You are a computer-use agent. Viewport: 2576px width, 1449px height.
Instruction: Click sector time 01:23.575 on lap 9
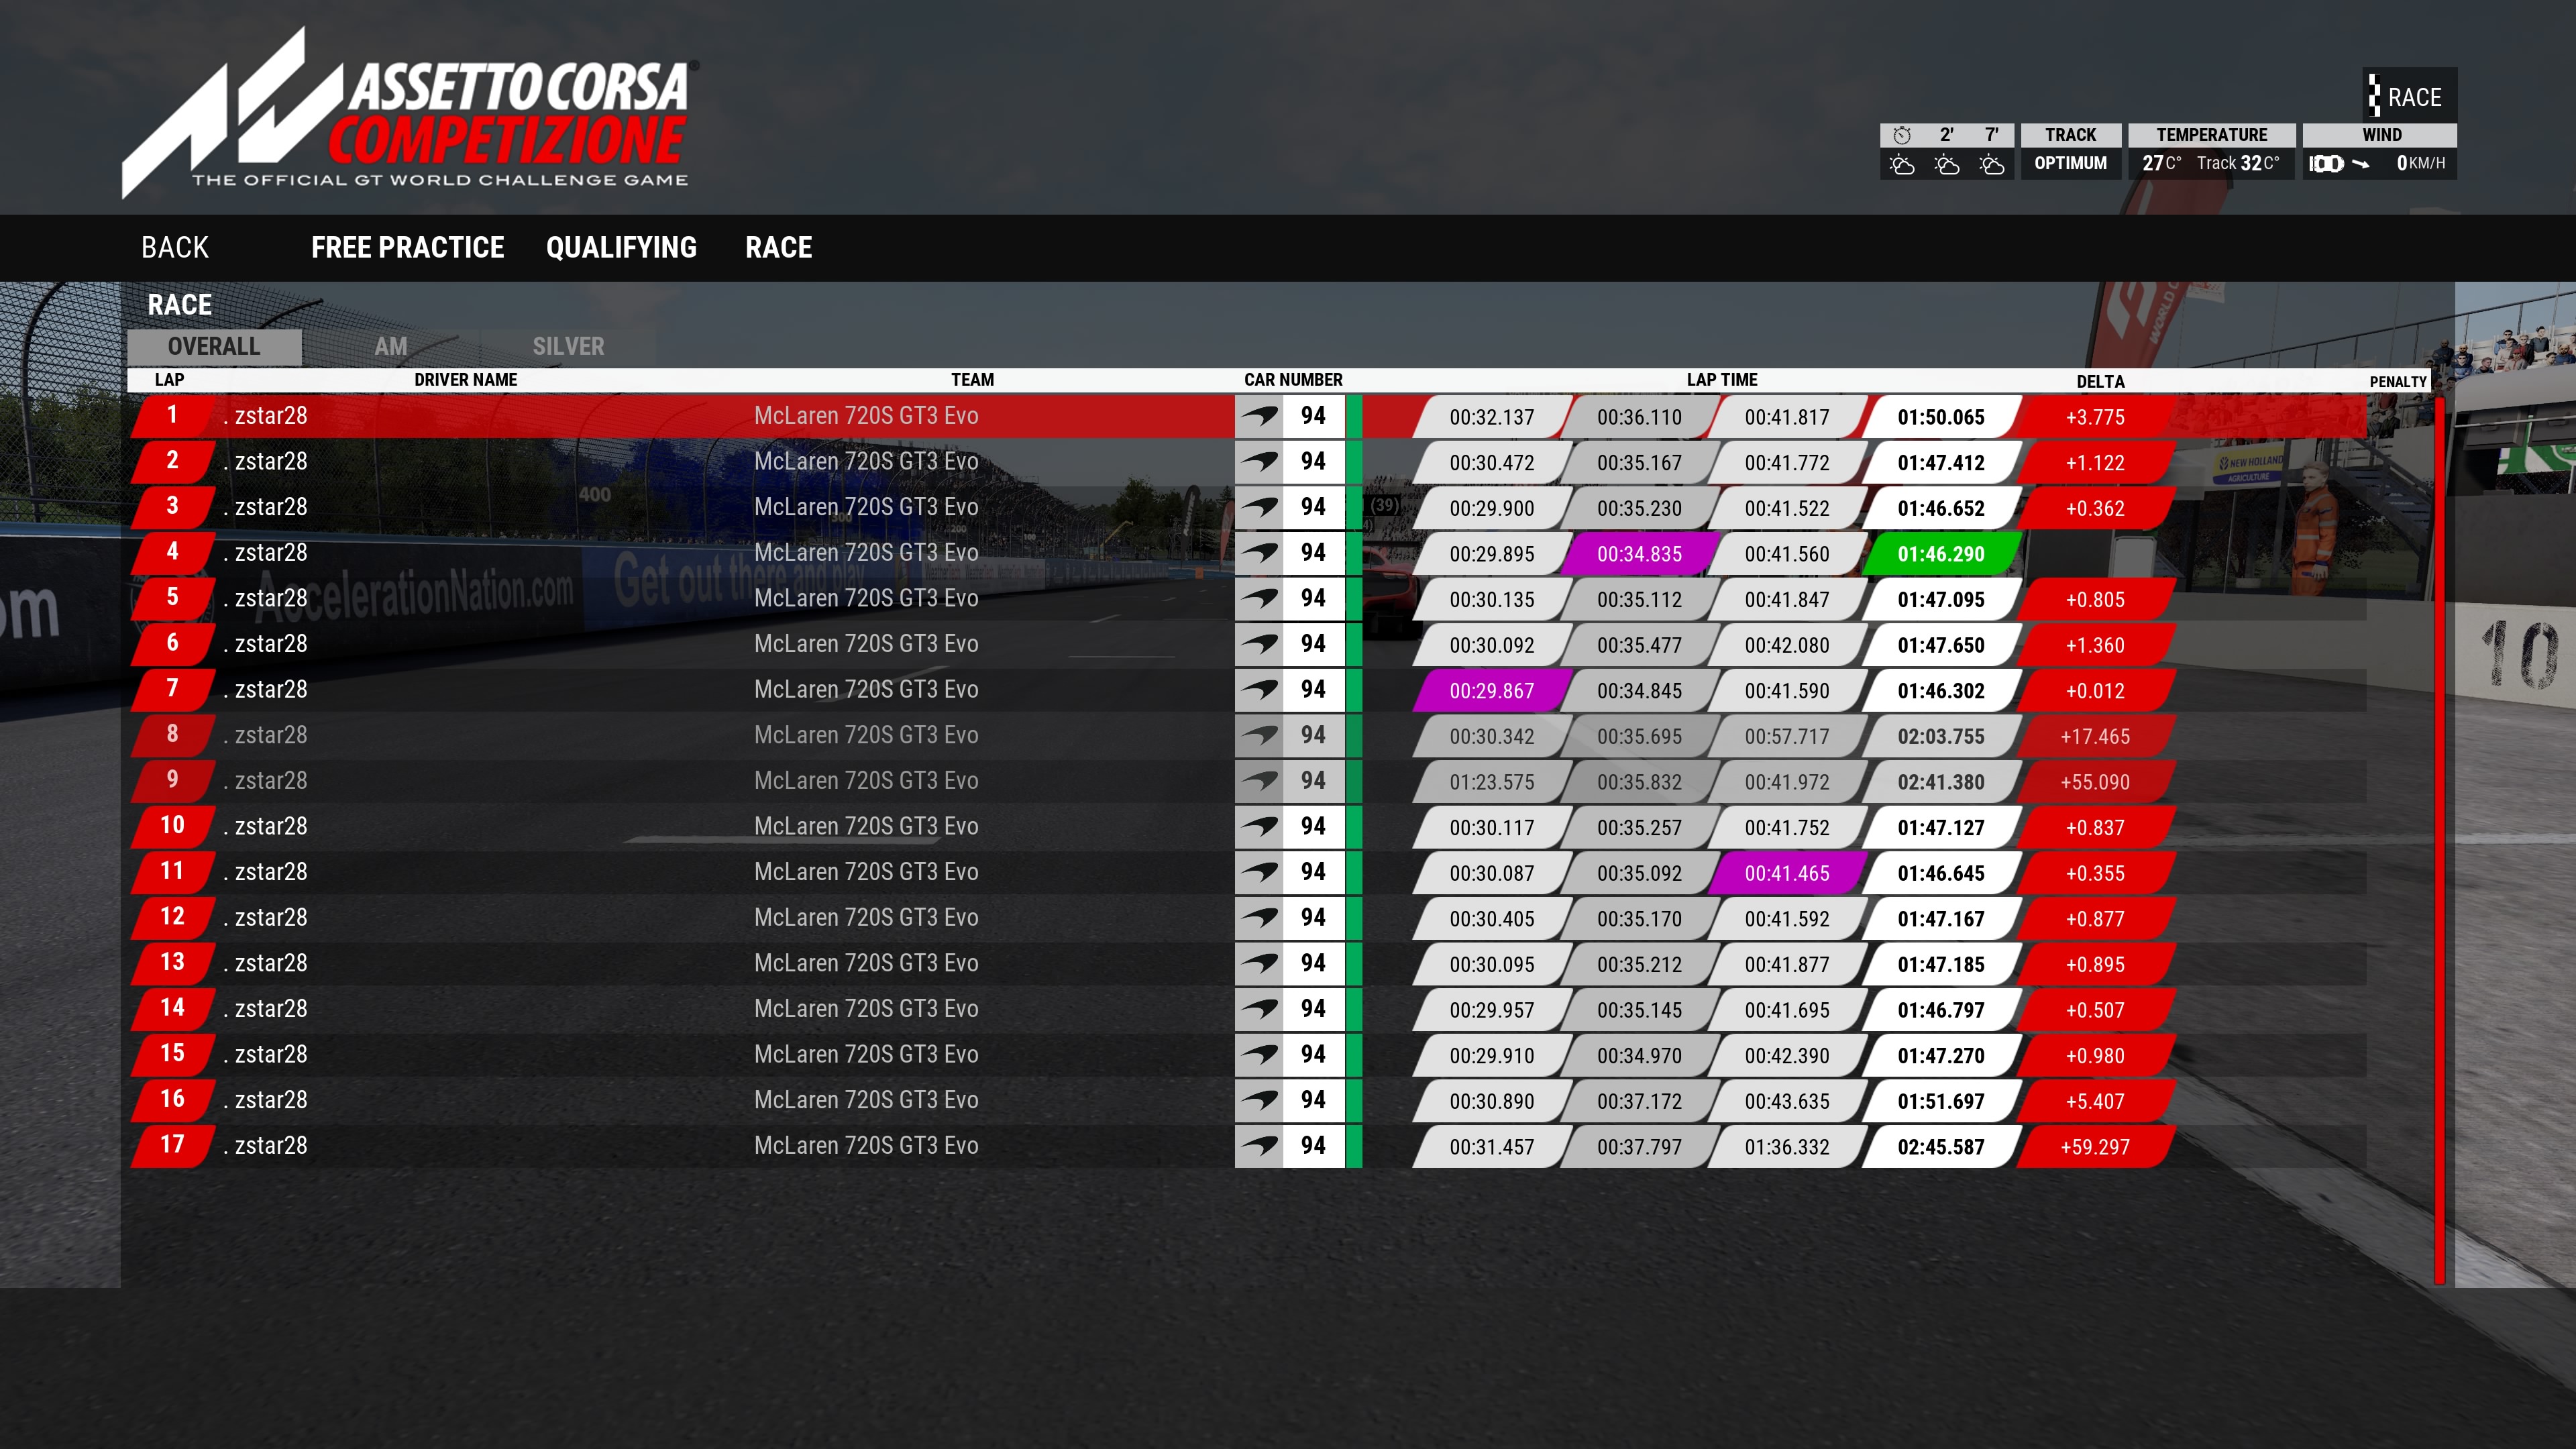(x=1491, y=782)
